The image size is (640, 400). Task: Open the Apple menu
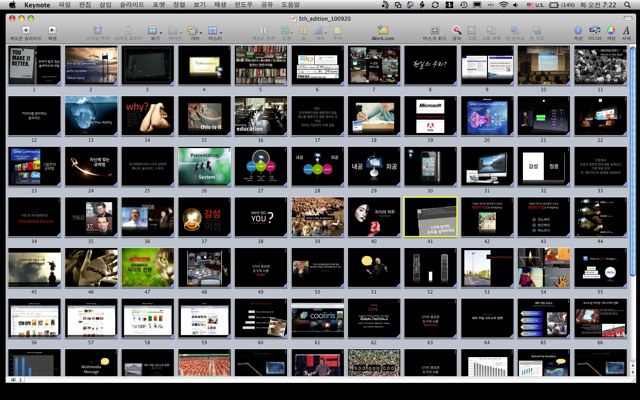tap(12, 5)
